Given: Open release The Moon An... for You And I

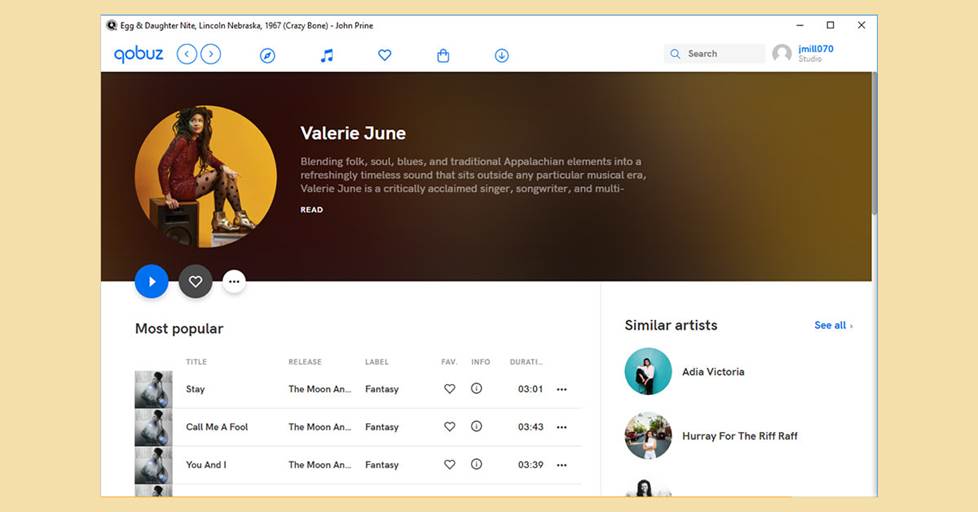Looking at the screenshot, I should pos(319,465).
